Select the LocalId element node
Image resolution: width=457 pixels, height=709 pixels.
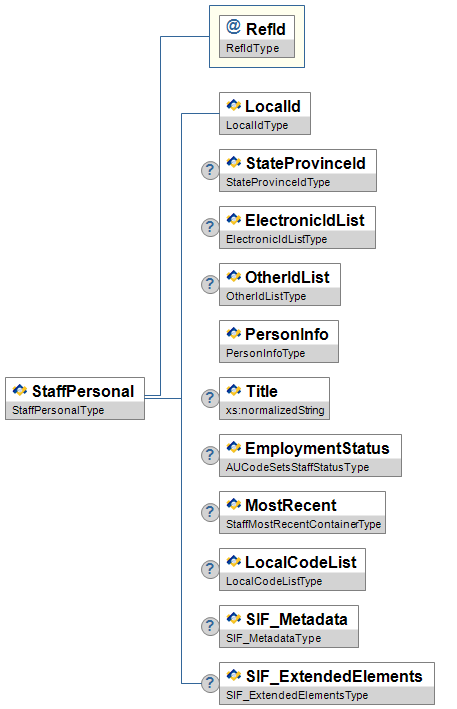265,113
